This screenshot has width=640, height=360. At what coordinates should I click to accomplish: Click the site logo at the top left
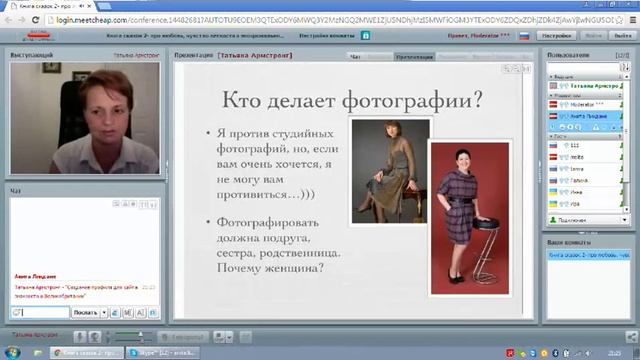coord(38,36)
